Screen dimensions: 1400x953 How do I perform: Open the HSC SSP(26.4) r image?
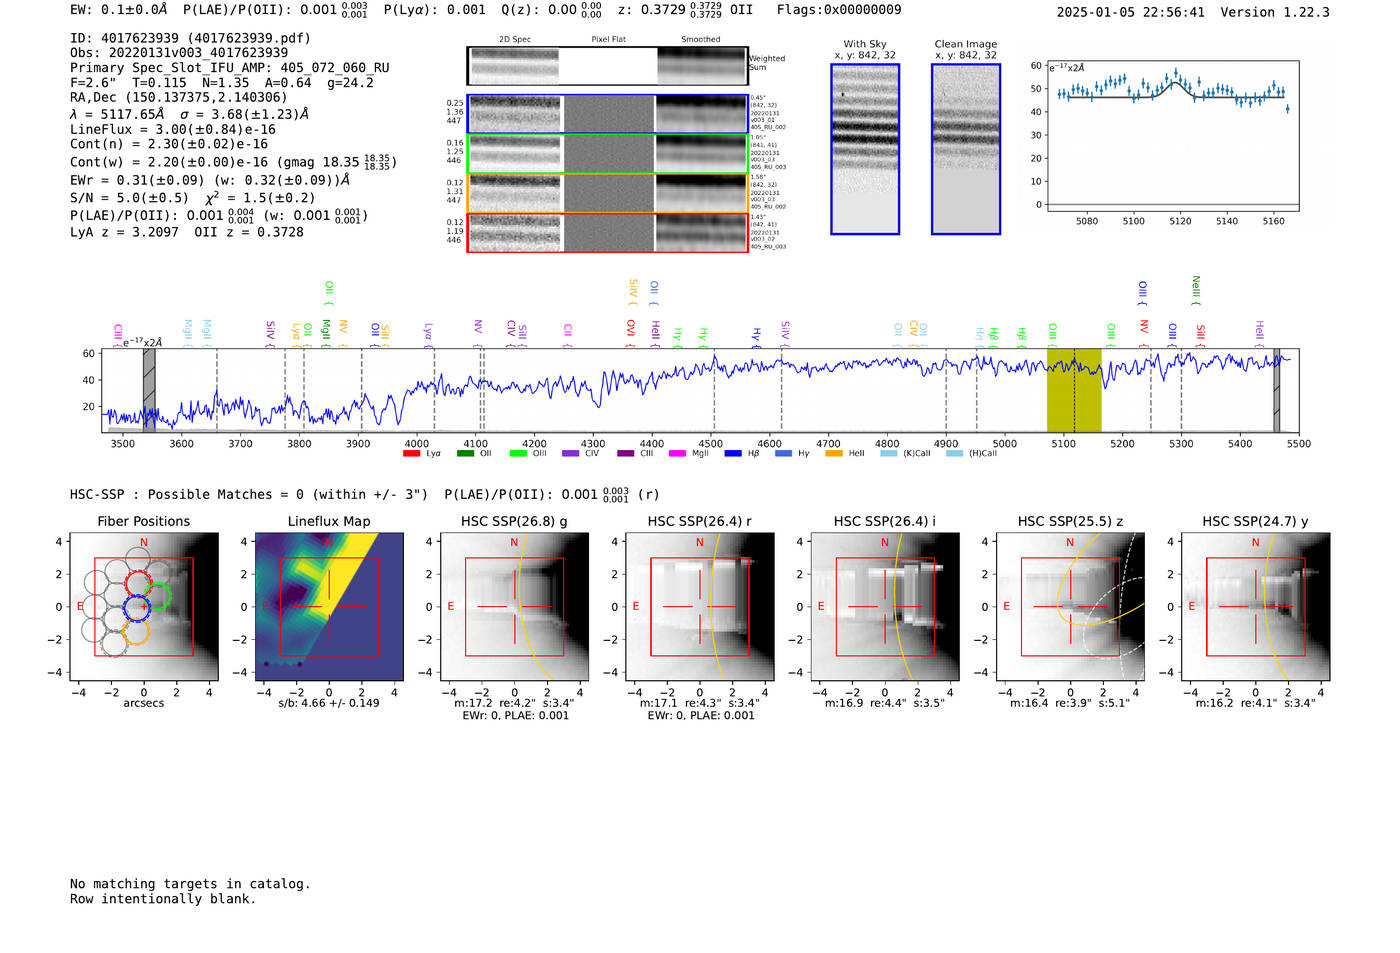[x=700, y=607]
